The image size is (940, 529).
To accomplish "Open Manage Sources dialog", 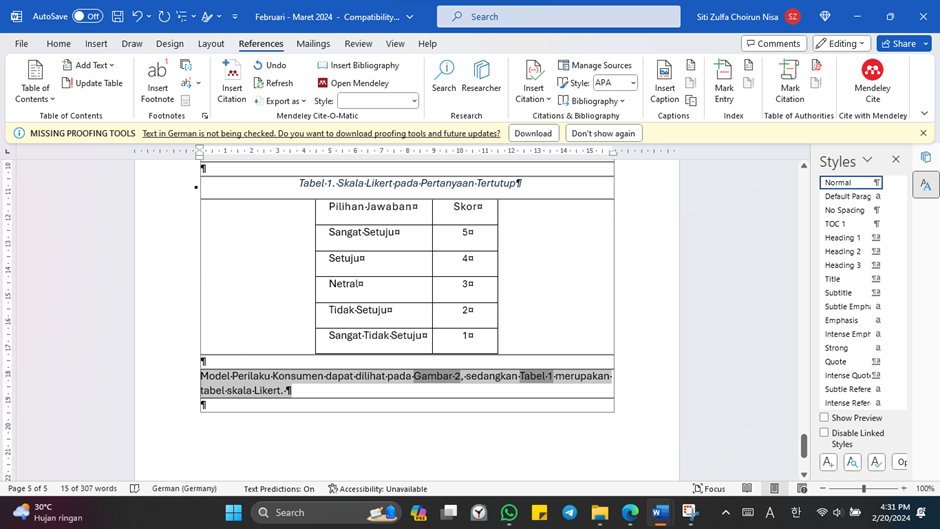I will [x=595, y=65].
